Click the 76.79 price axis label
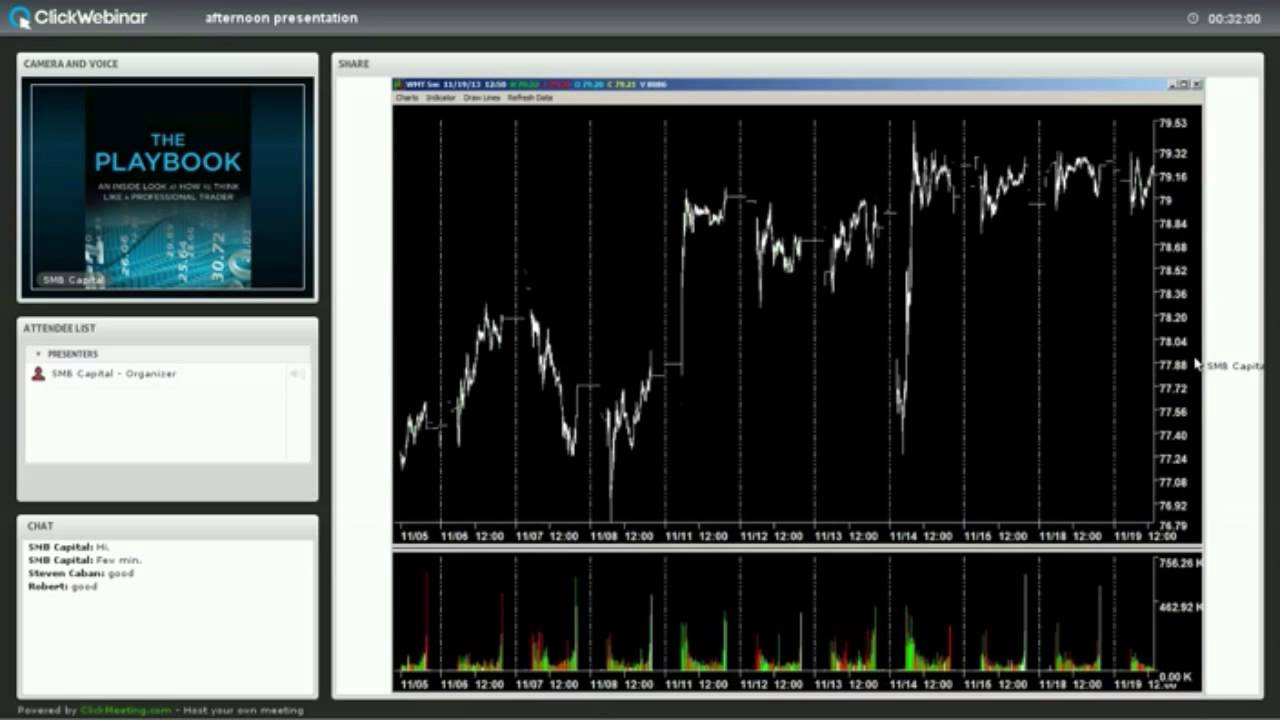Screen dimensions: 1280x720 point(1172,524)
